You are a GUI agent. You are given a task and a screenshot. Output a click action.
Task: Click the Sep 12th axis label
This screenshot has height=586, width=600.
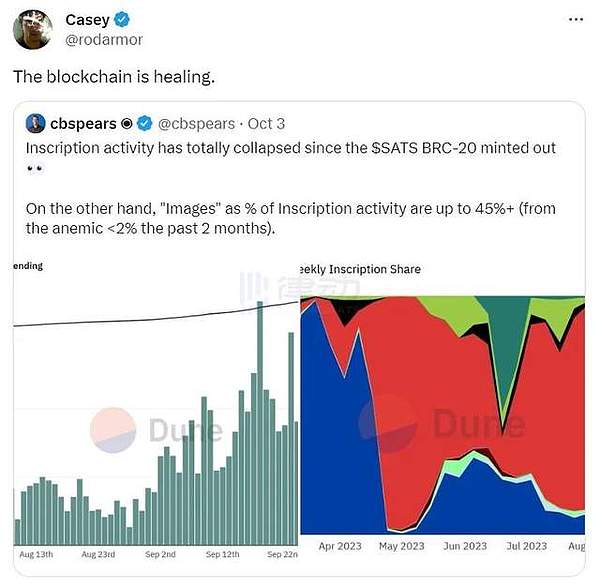(223, 553)
